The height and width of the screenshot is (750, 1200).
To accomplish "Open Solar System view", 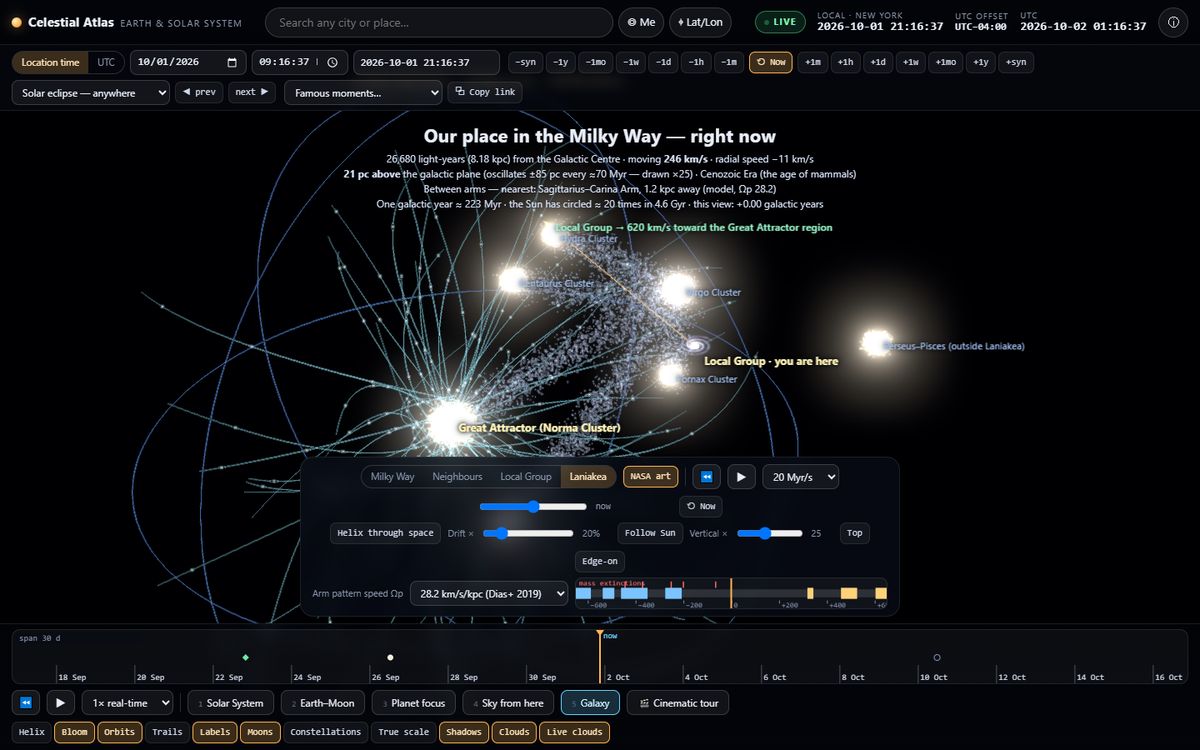I will [230, 703].
